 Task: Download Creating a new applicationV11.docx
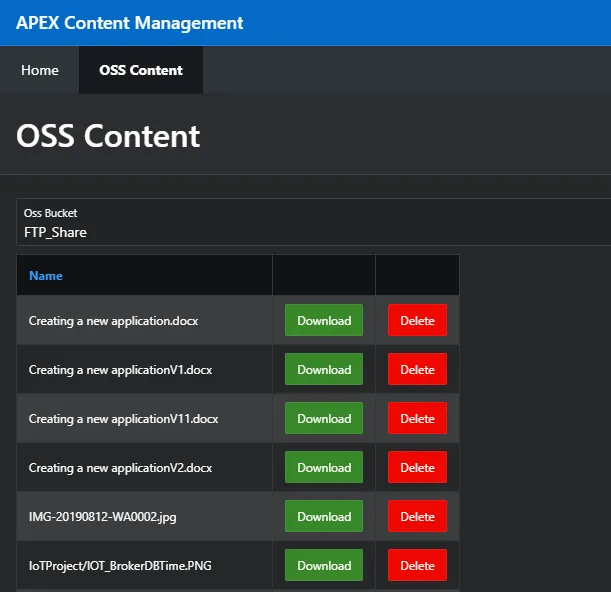coord(324,419)
